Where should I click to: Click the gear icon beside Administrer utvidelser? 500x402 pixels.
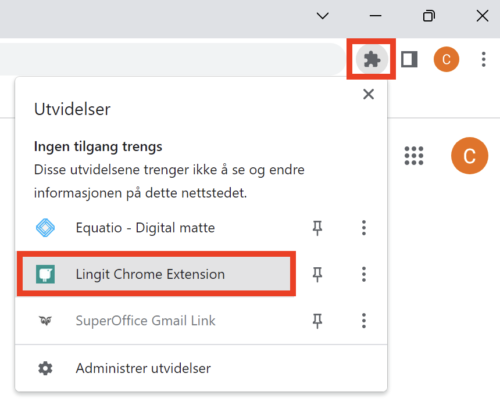[45, 368]
